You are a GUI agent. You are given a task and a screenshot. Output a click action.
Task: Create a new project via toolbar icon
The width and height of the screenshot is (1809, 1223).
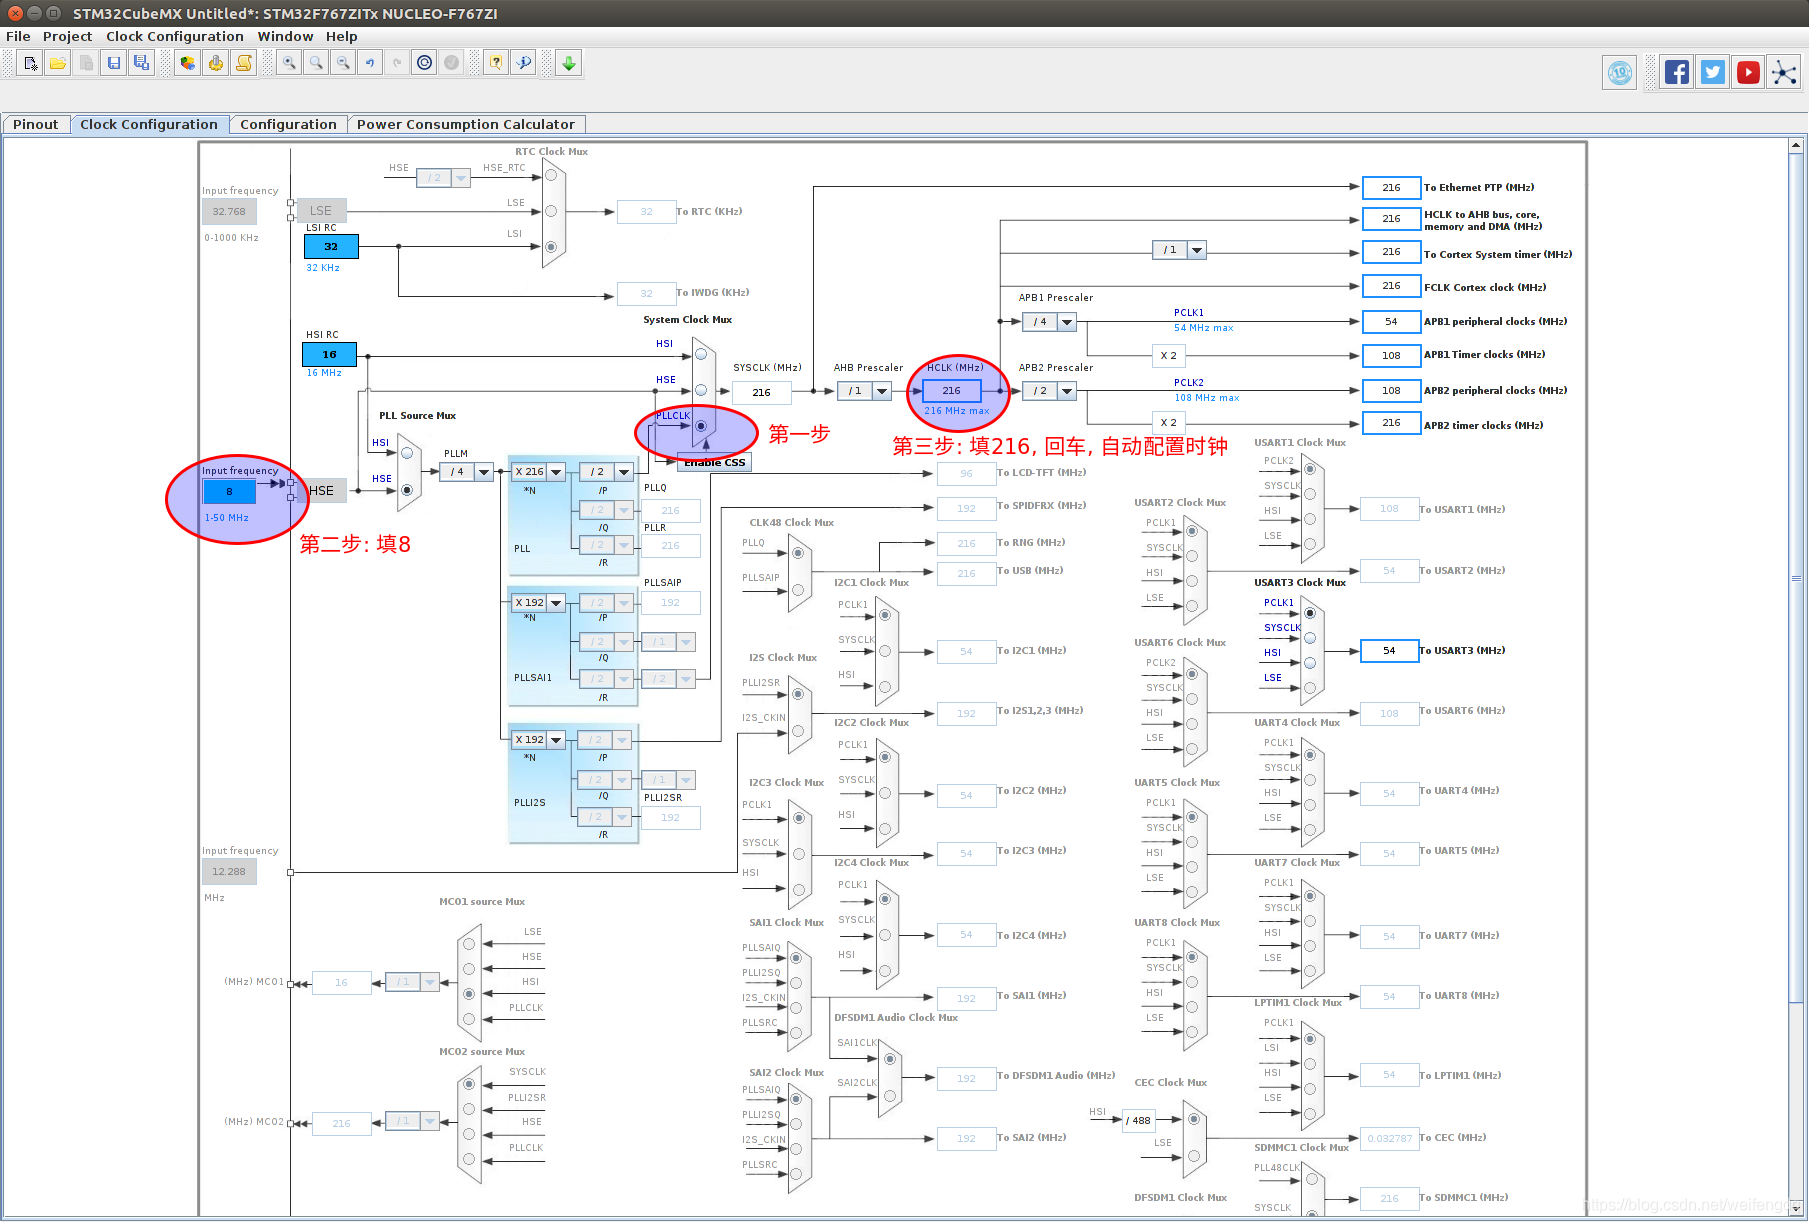(x=31, y=63)
